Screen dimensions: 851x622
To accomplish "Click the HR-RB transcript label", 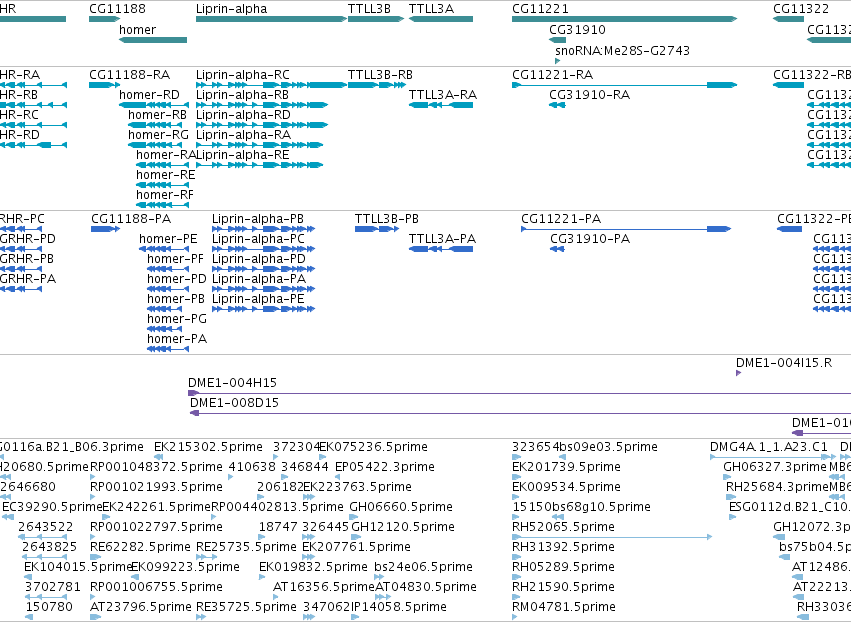I will point(19,94).
